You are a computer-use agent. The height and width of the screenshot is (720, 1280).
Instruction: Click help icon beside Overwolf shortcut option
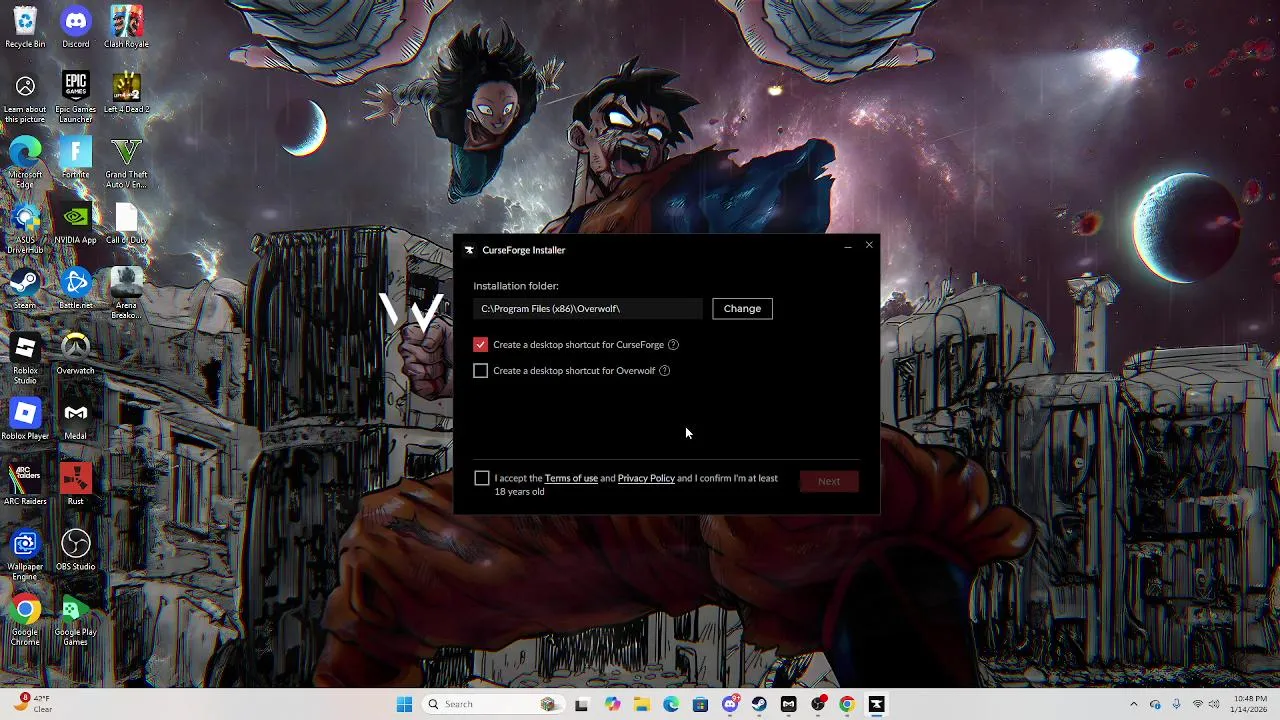click(x=665, y=370)
